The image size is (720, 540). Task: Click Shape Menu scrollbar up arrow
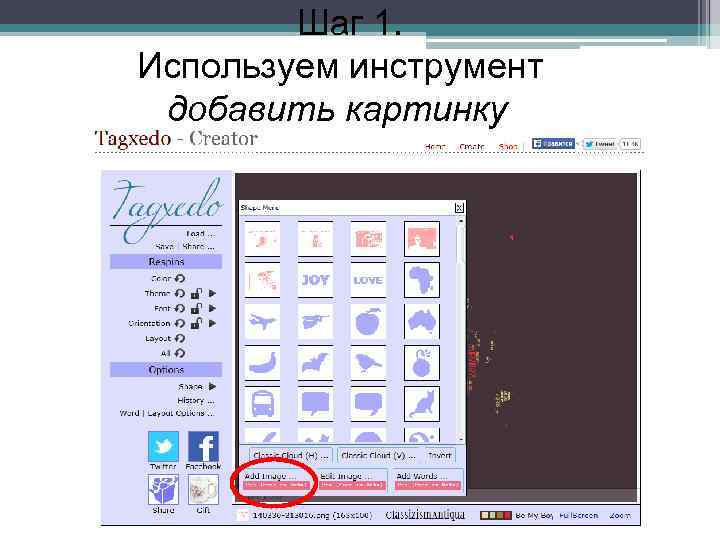click(x=461, y=221)
